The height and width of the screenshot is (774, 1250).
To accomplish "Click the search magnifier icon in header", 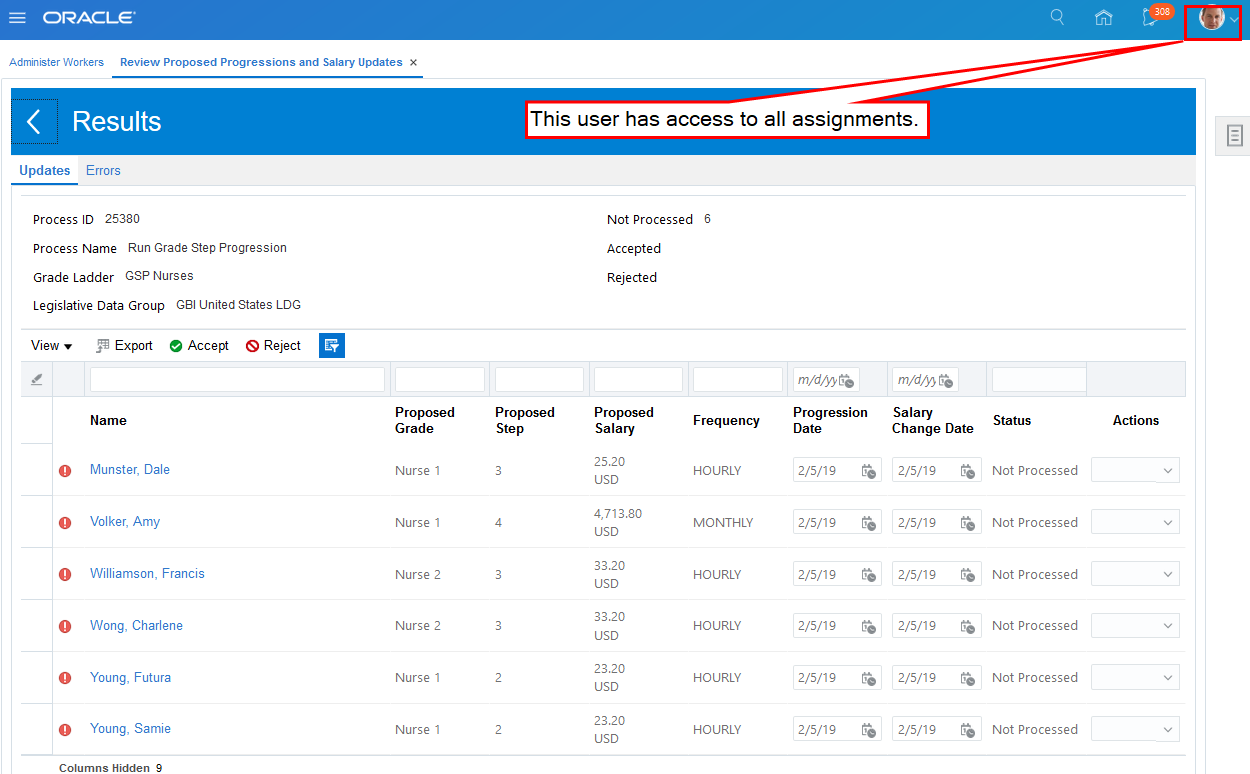I will point(1057,17).
